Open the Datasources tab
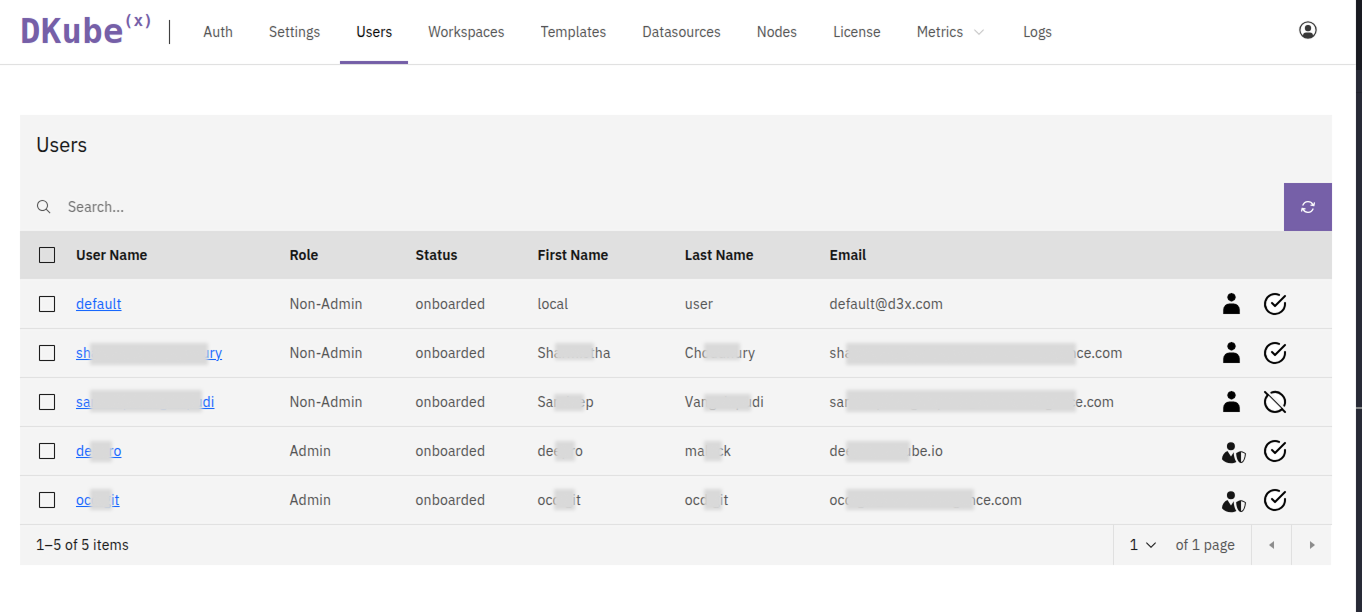 (681, 32)
